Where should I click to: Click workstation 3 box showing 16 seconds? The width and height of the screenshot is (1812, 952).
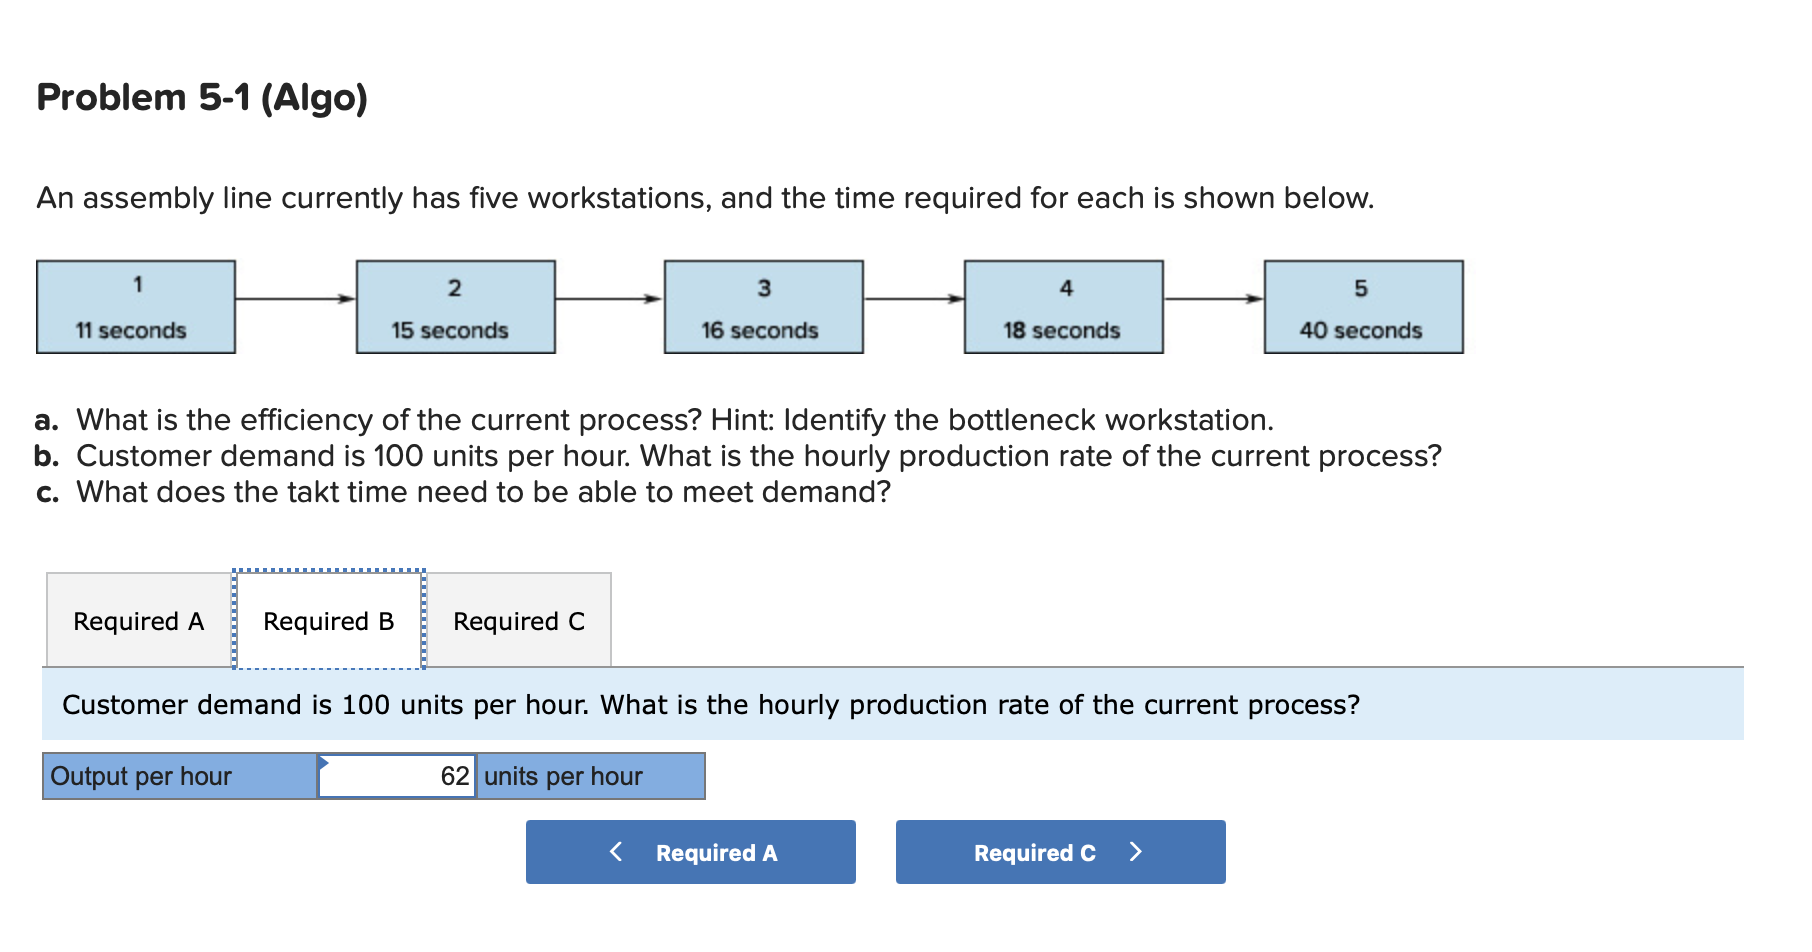tap(763, 307)
